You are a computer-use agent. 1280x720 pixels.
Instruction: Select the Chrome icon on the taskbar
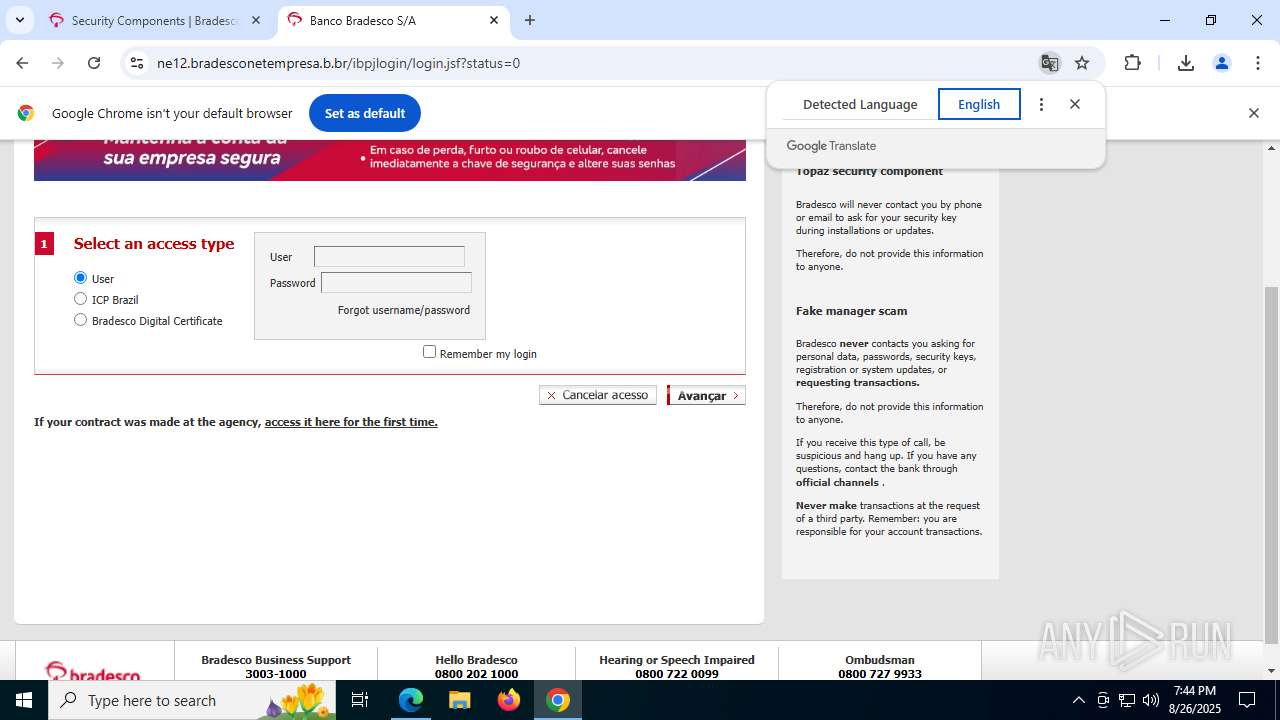click(558, 700)
